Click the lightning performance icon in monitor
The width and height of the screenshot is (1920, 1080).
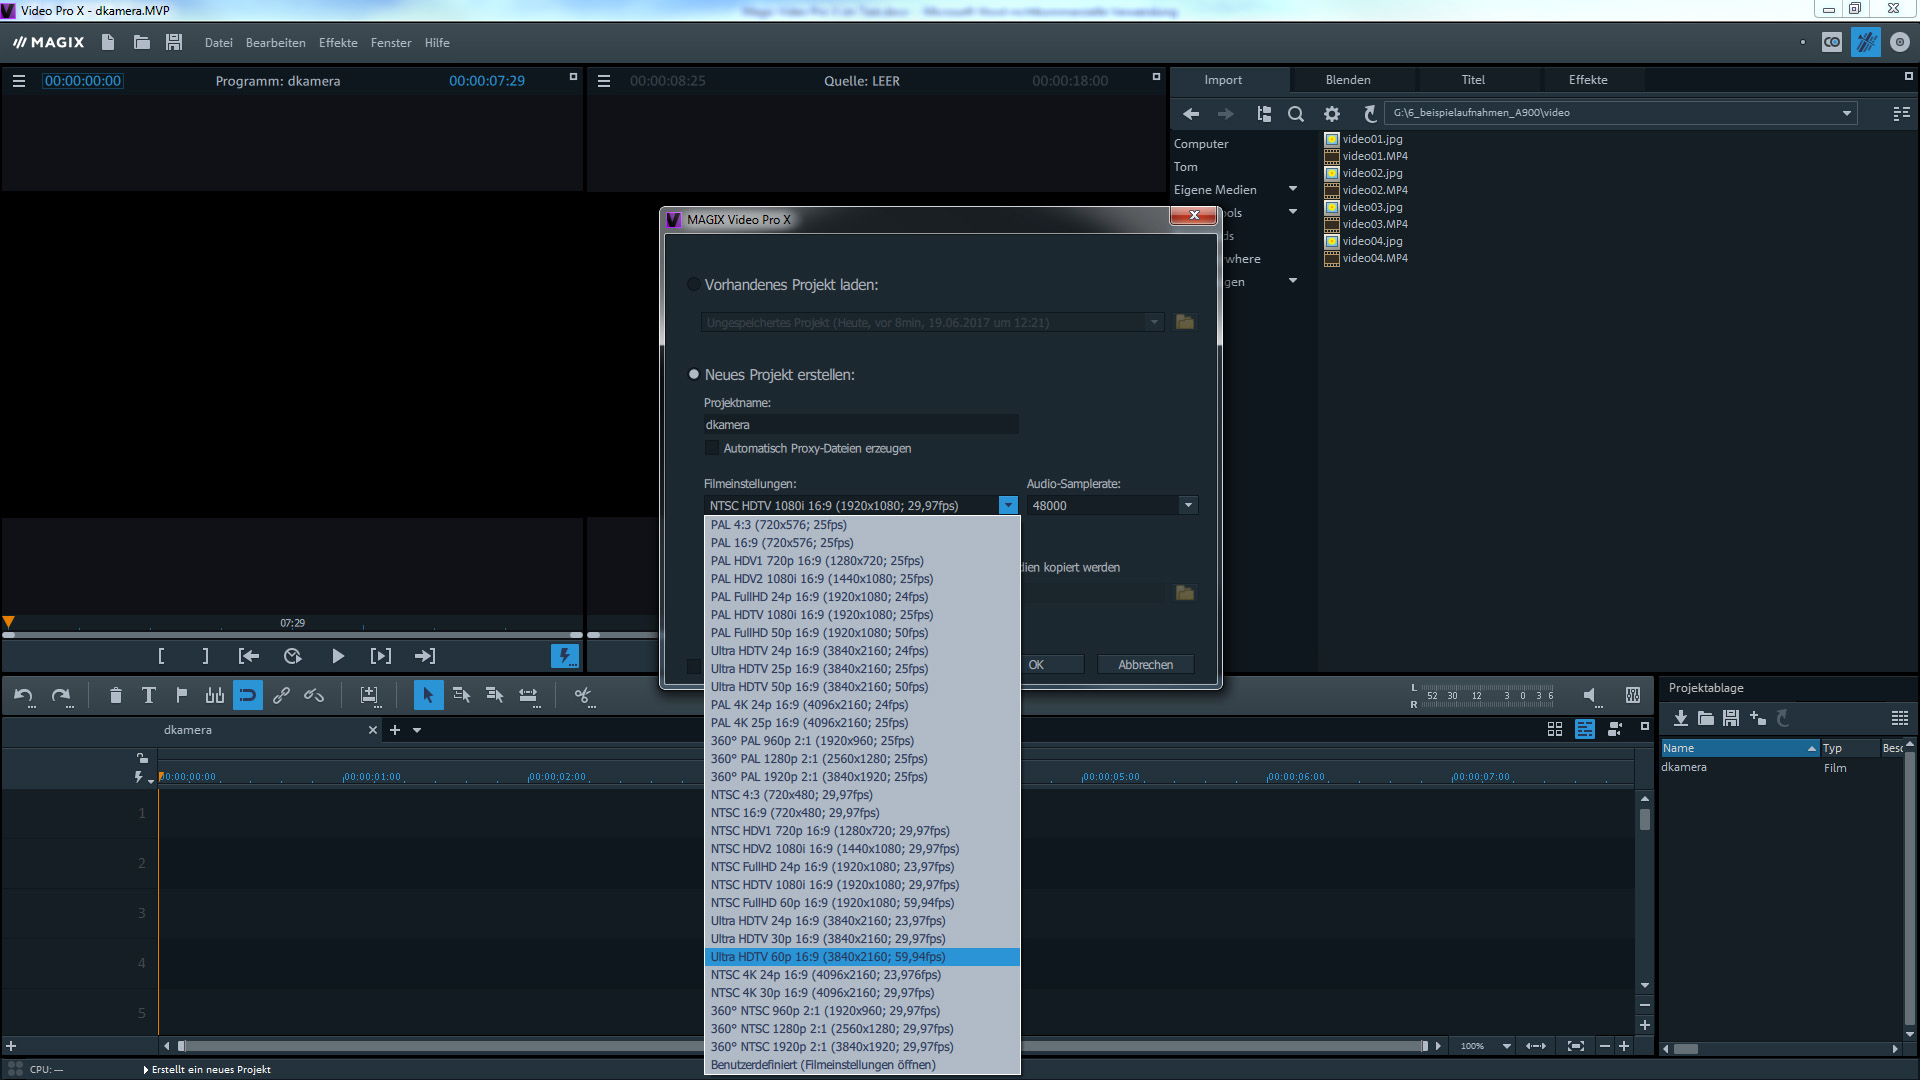point(565,656)
